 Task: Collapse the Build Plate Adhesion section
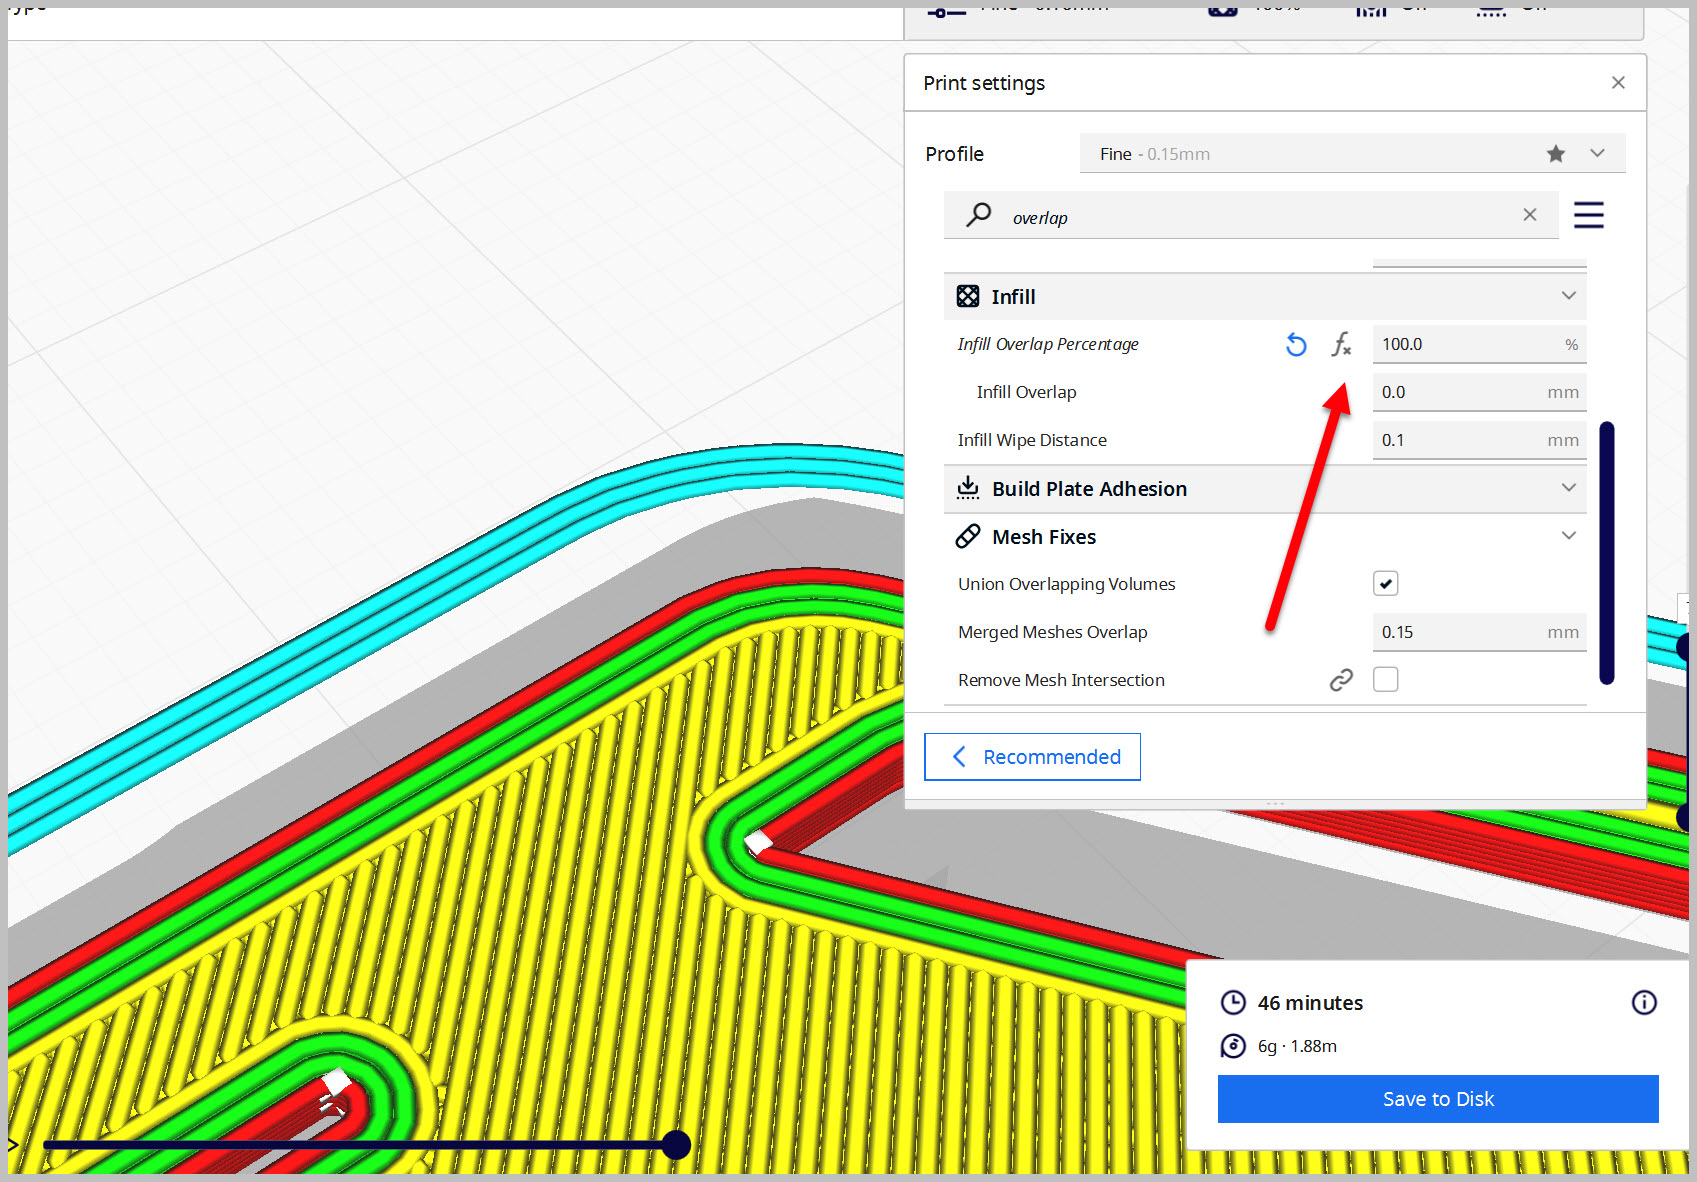tap(1568, 488)
